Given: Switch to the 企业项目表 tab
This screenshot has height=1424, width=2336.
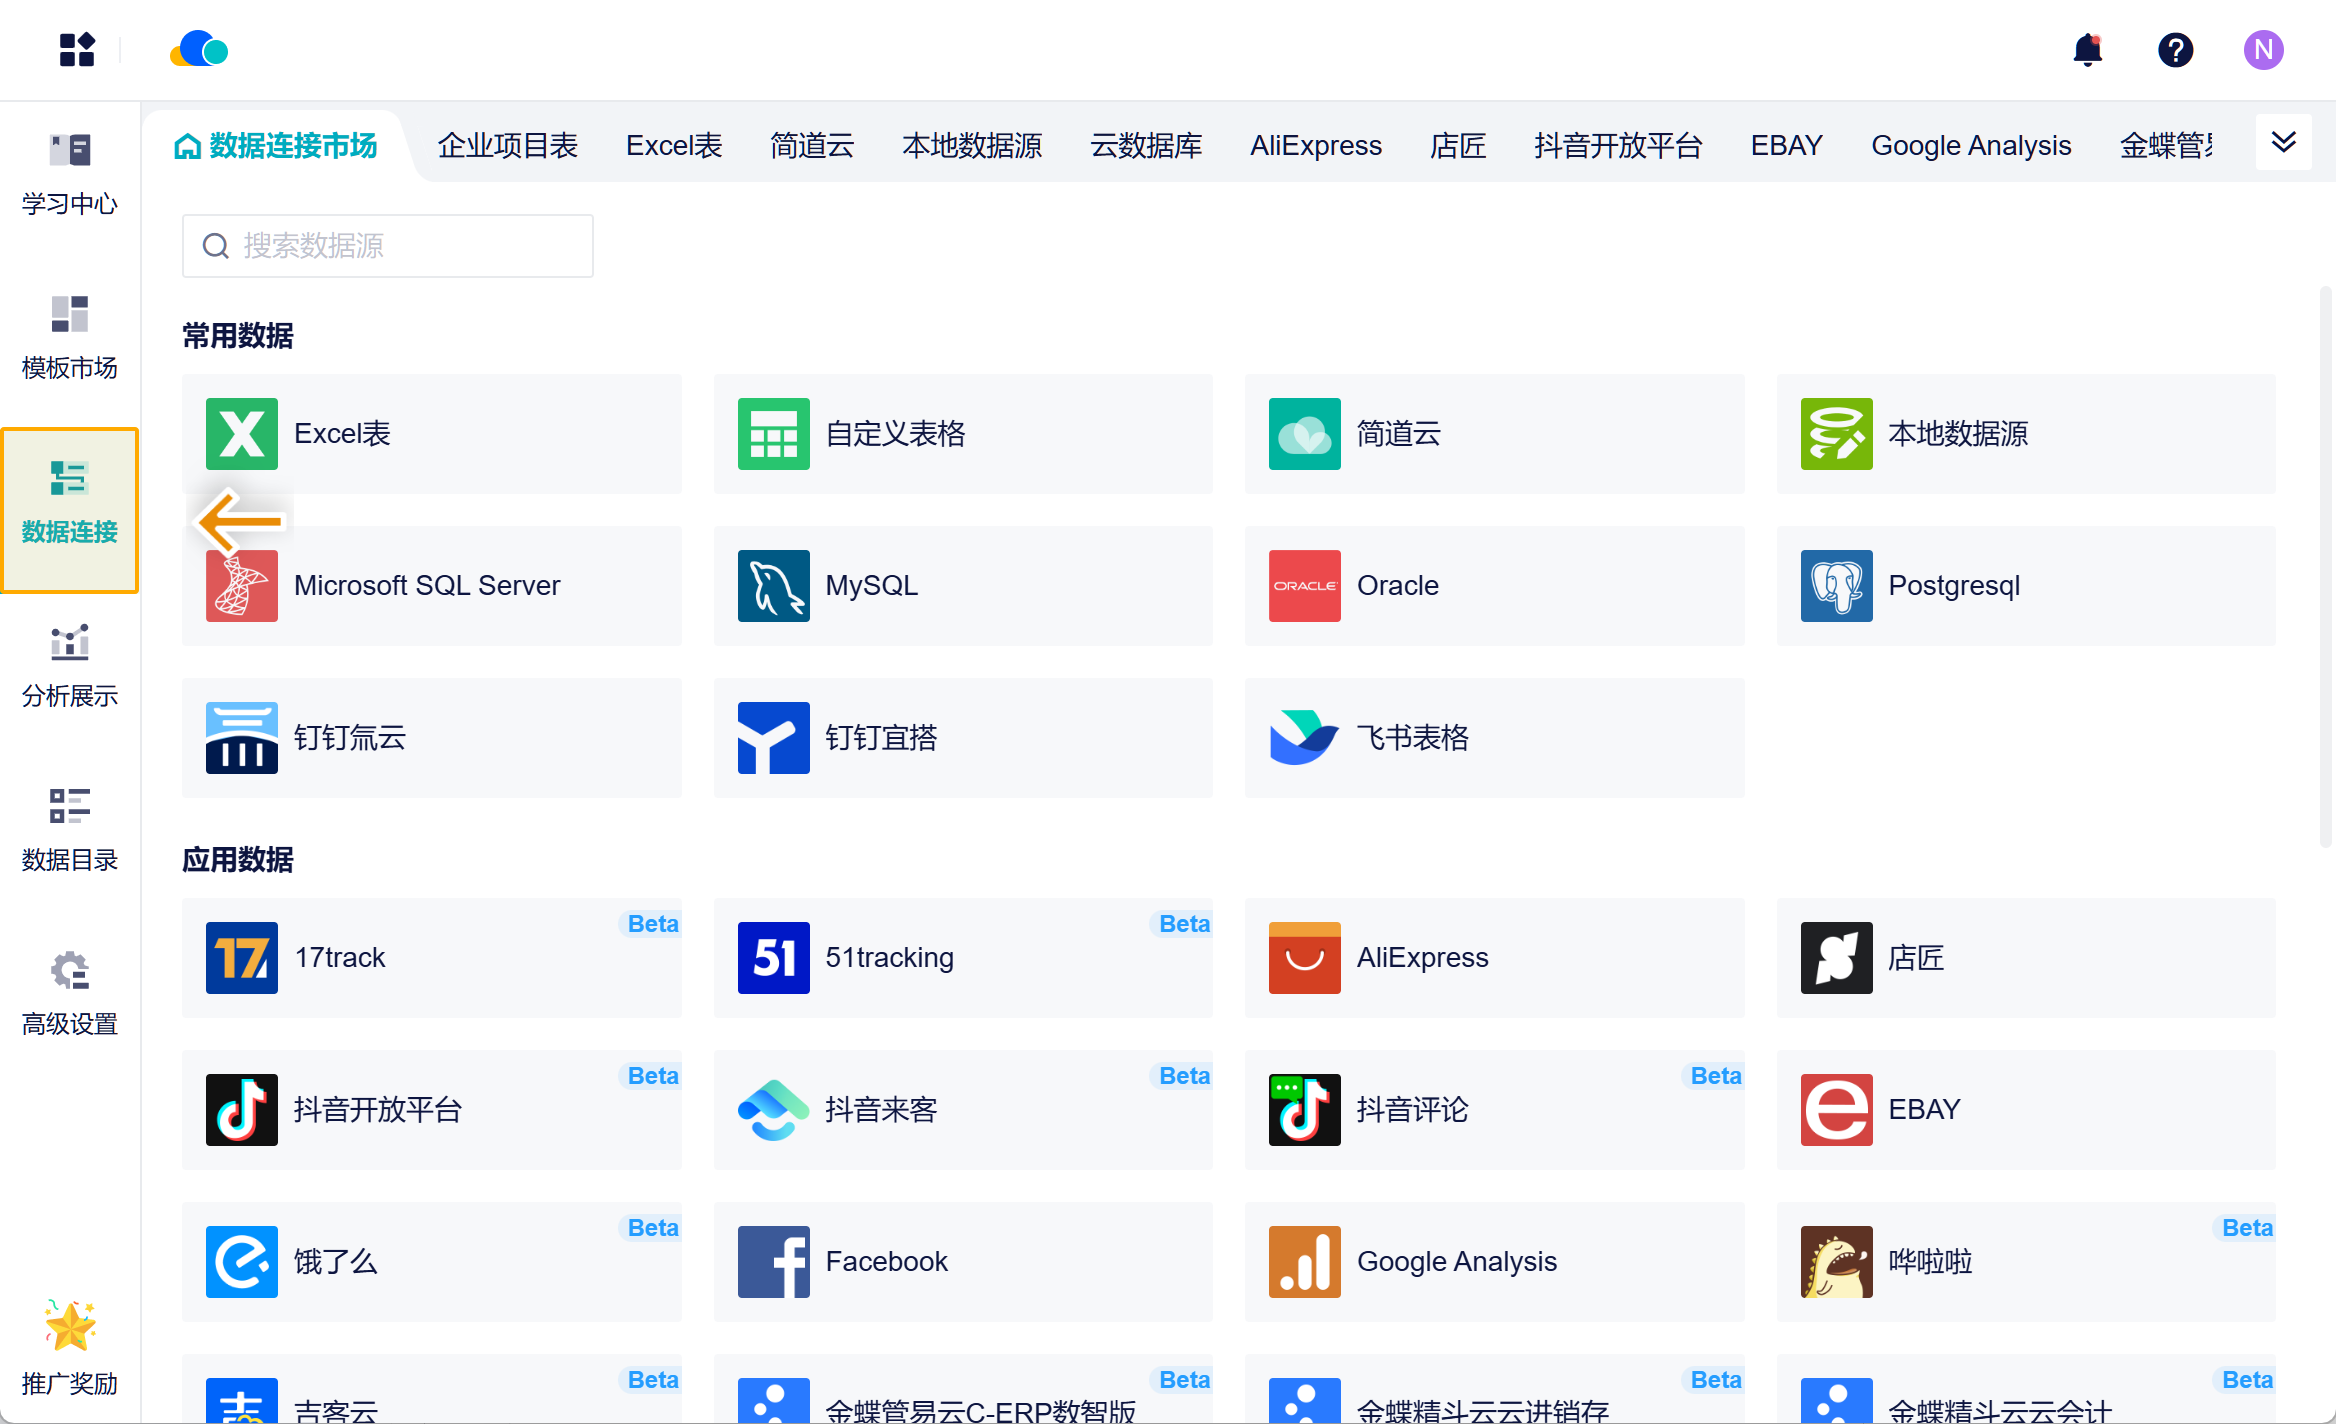Looking at the screenshot, I should tap(508, 146).
